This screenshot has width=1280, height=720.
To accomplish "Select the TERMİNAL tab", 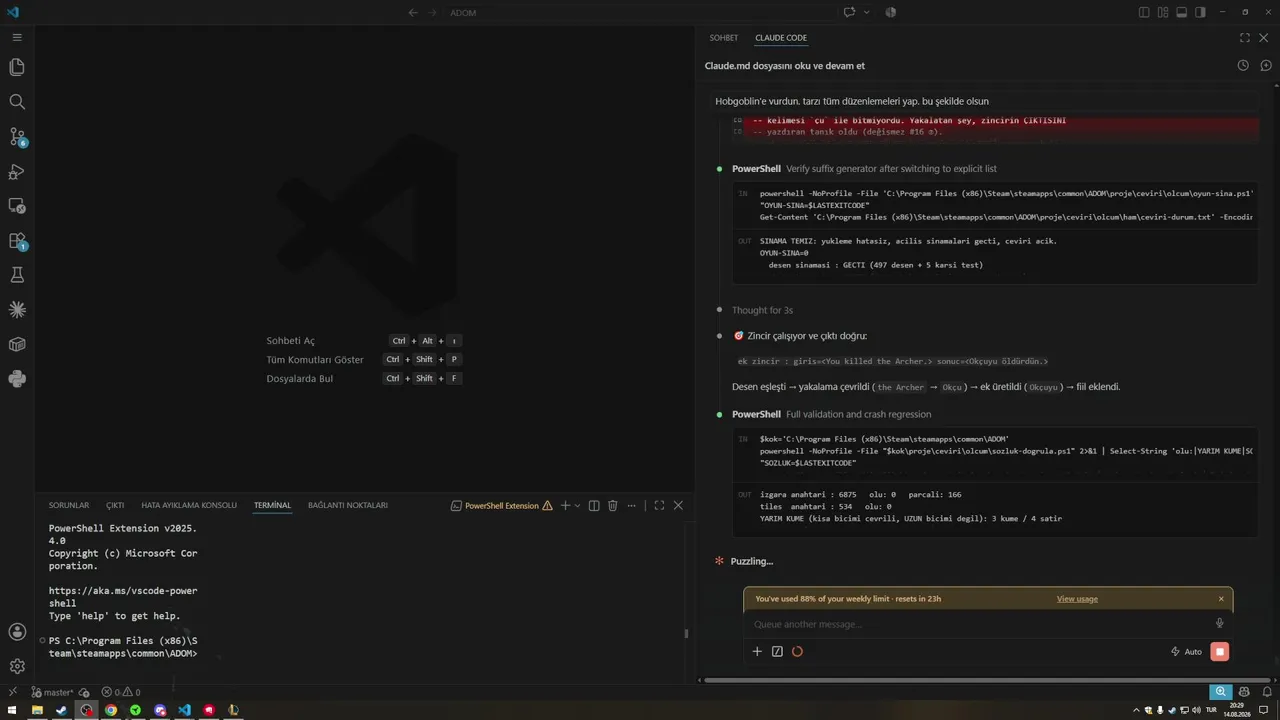I will [272, 506].
